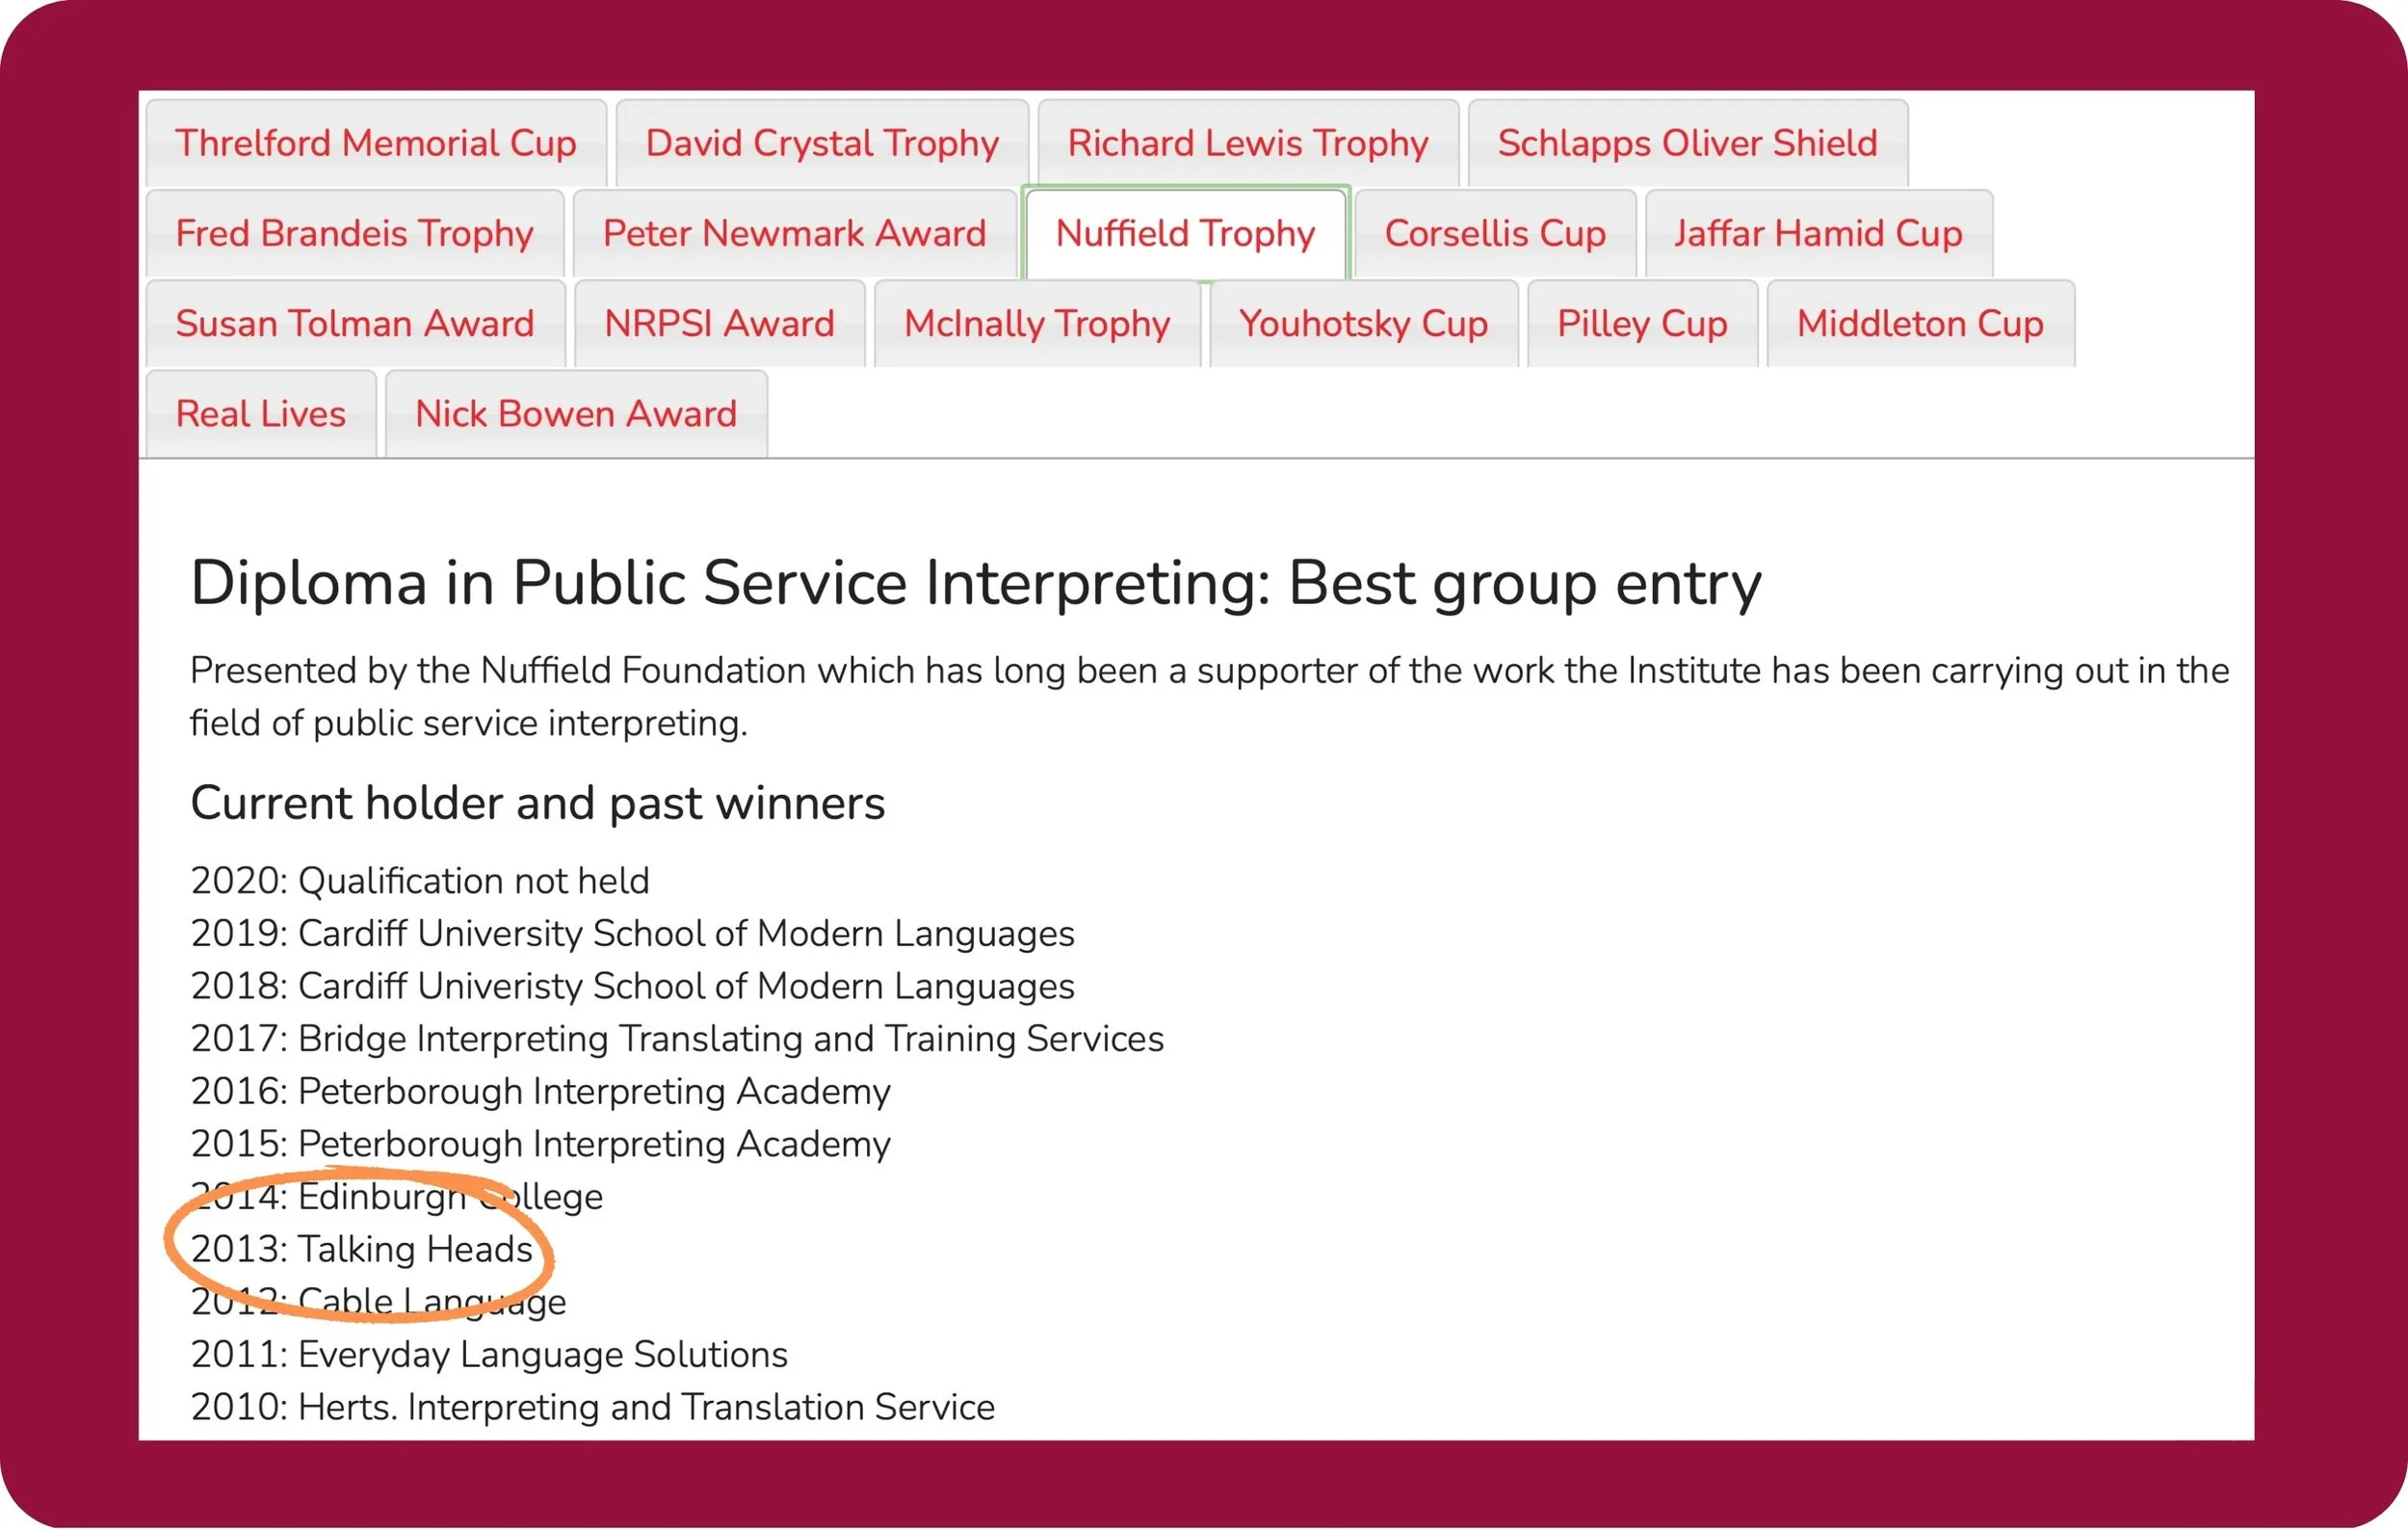View the Real Lives tab

260,413
